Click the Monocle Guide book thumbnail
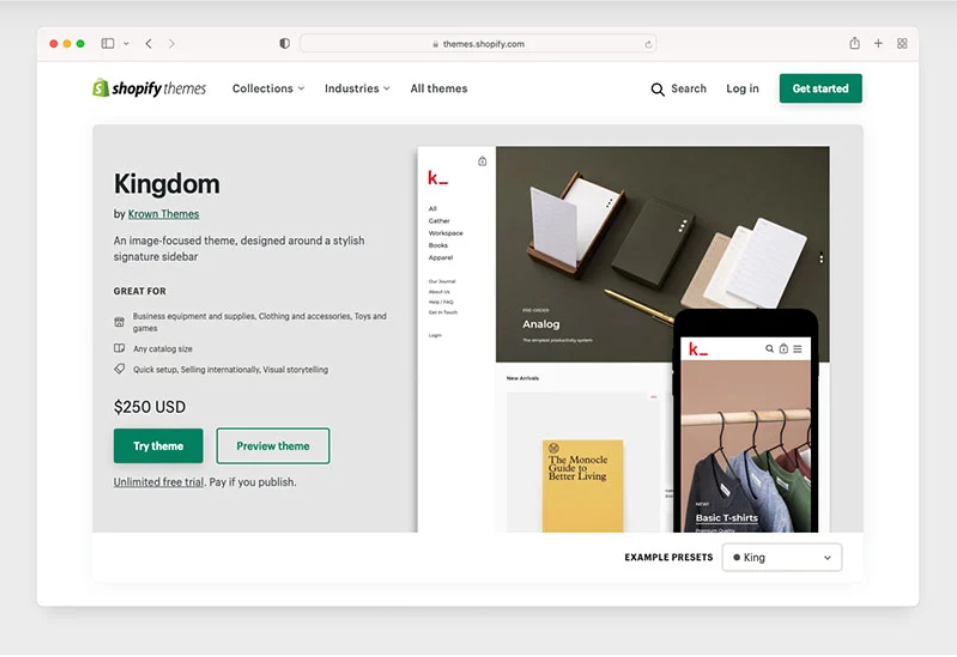The width and height of the screenshot is (957, 657). [x=582, y=485]
